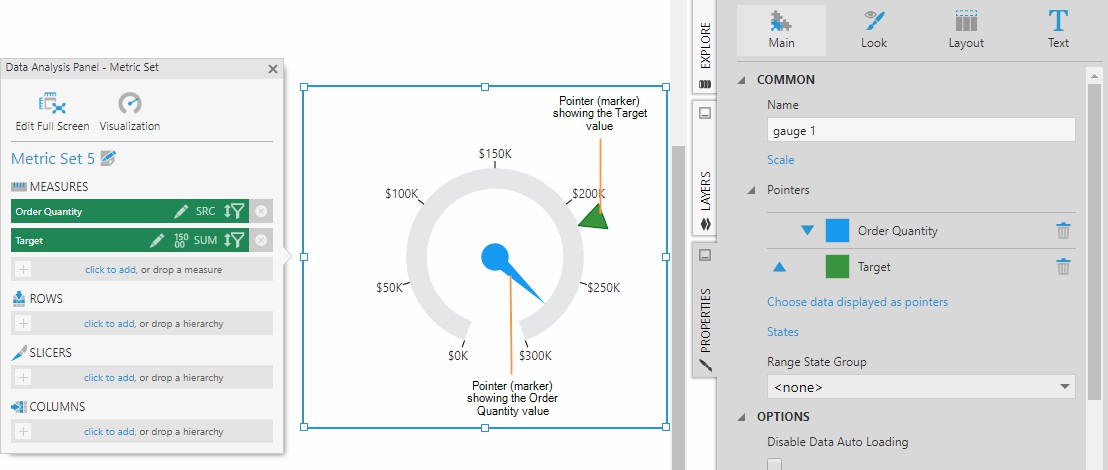Click 'Choose data displayed as pointers' link
Image resolution: width=1108 pixels, height=470 pixels.
tap(857, 302)
